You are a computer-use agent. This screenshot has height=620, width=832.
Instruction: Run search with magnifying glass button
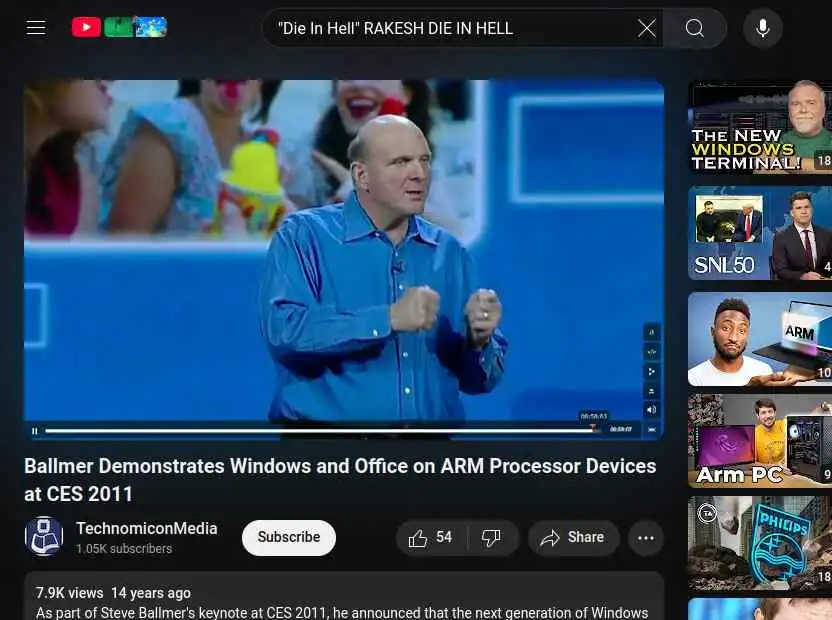click(694, 28)
